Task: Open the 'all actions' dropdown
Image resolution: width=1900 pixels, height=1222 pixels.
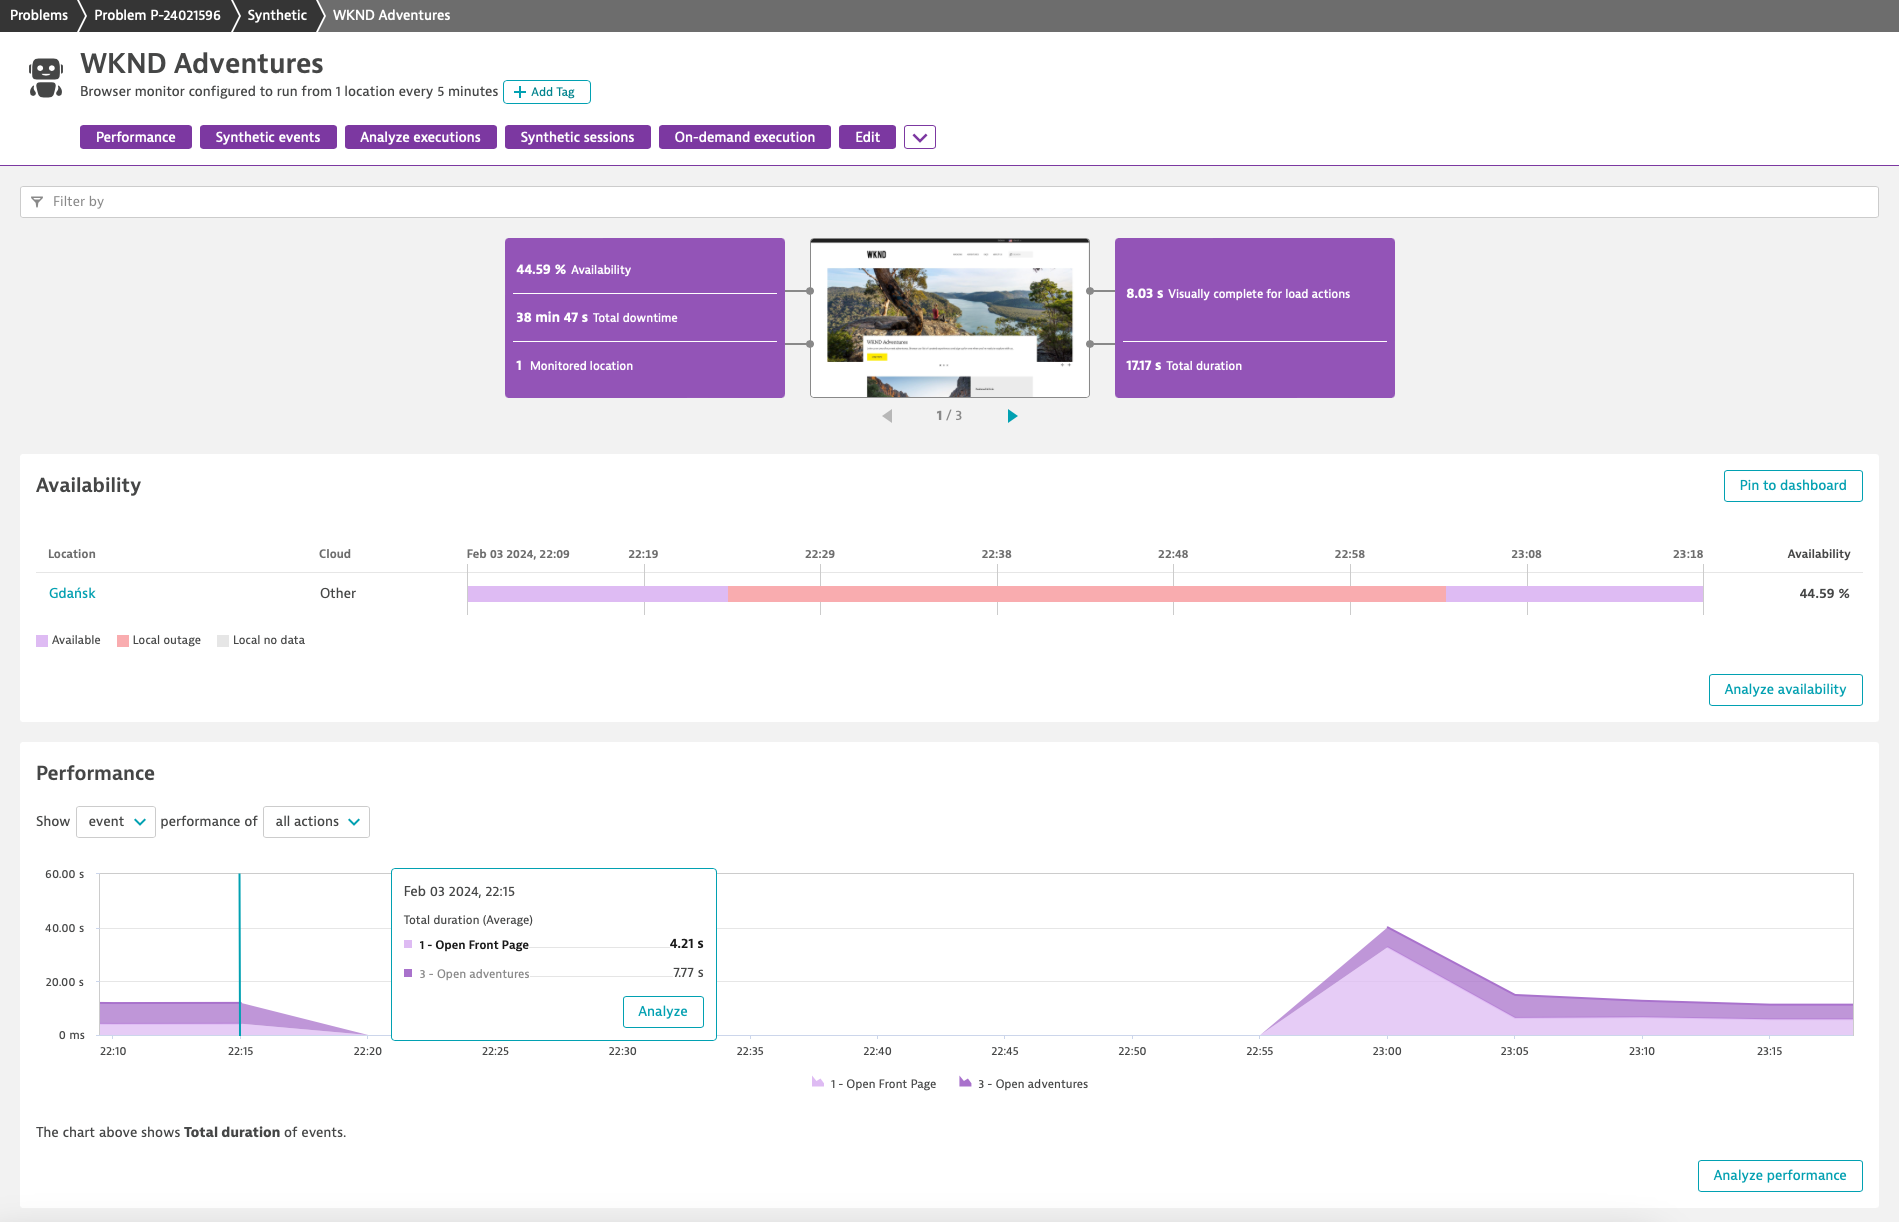Action: tap(315, 821)
